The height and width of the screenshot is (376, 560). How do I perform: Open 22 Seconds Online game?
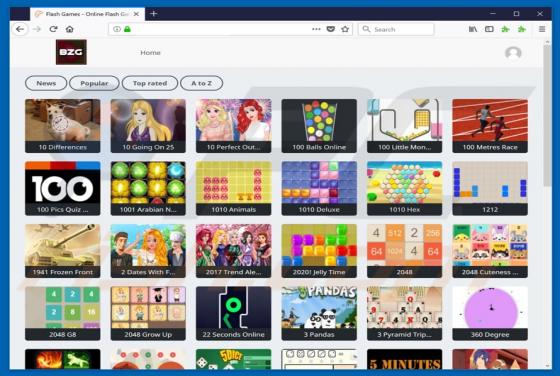tap(234, 313)
